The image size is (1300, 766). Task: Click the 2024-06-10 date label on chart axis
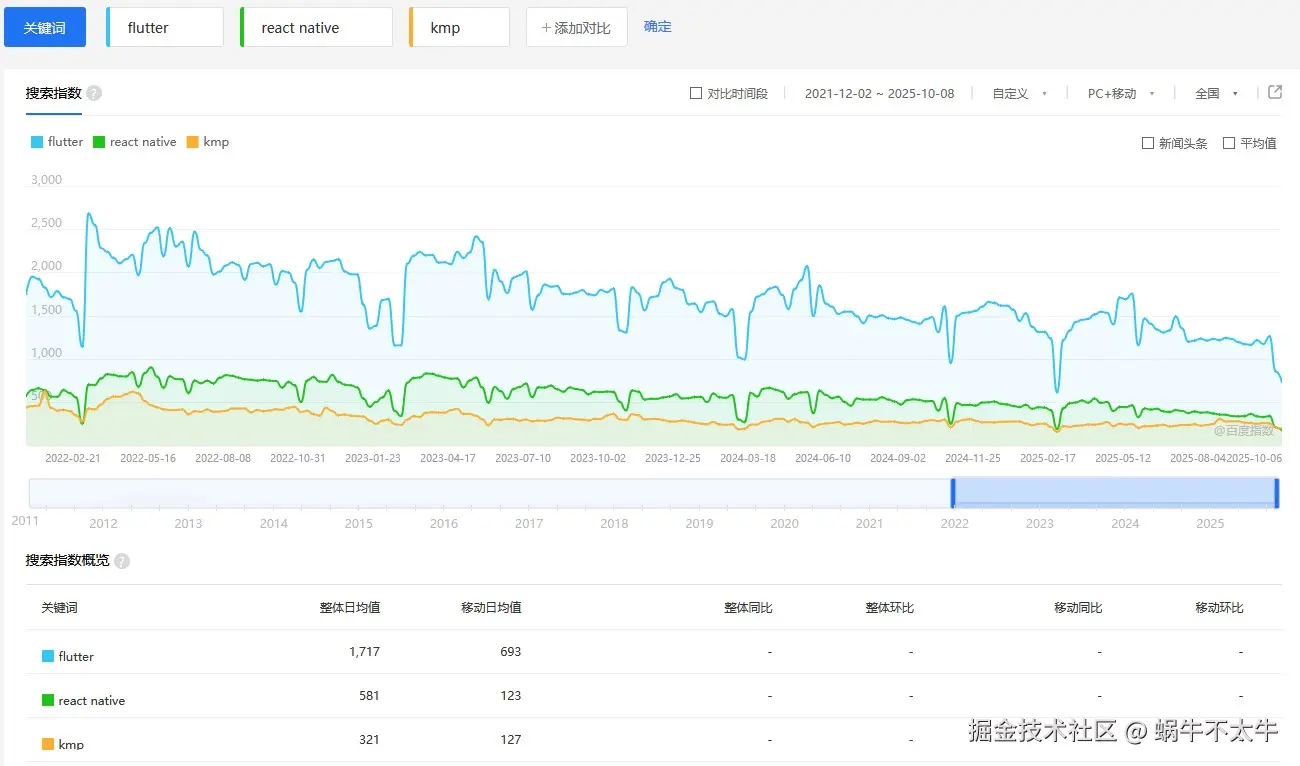823,458
